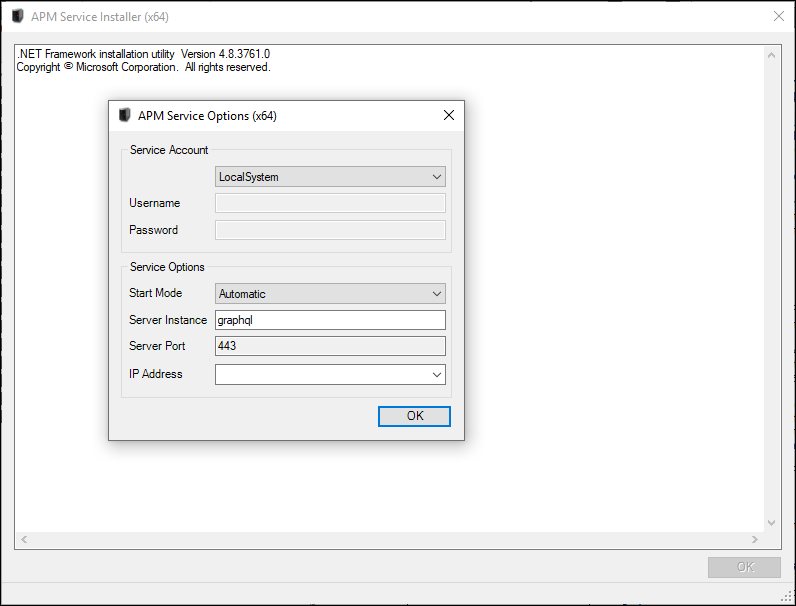Screen dimensions: 796x606
Task: Close the APM Service Options dialog
Action: point(449,115)
